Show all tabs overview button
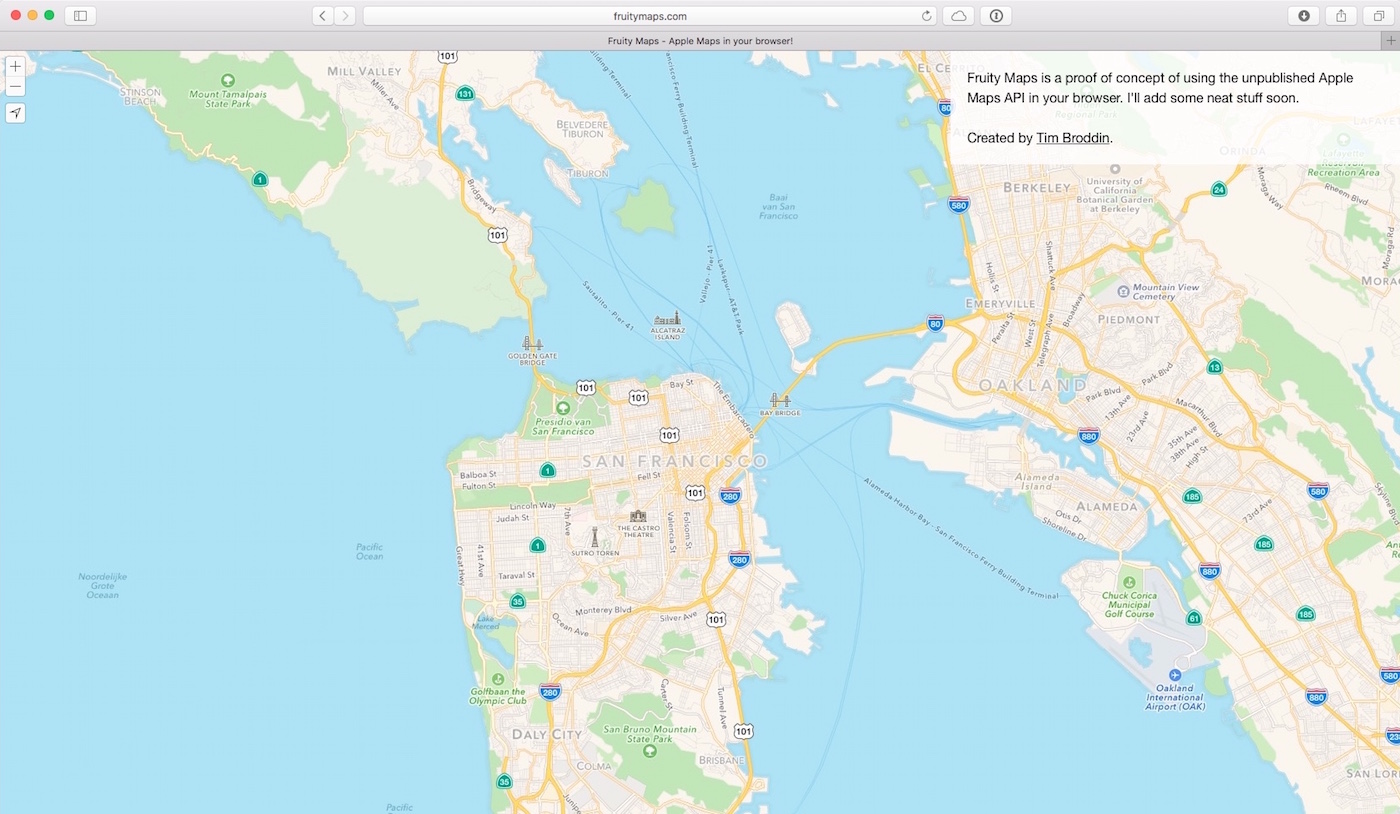 1378,15
